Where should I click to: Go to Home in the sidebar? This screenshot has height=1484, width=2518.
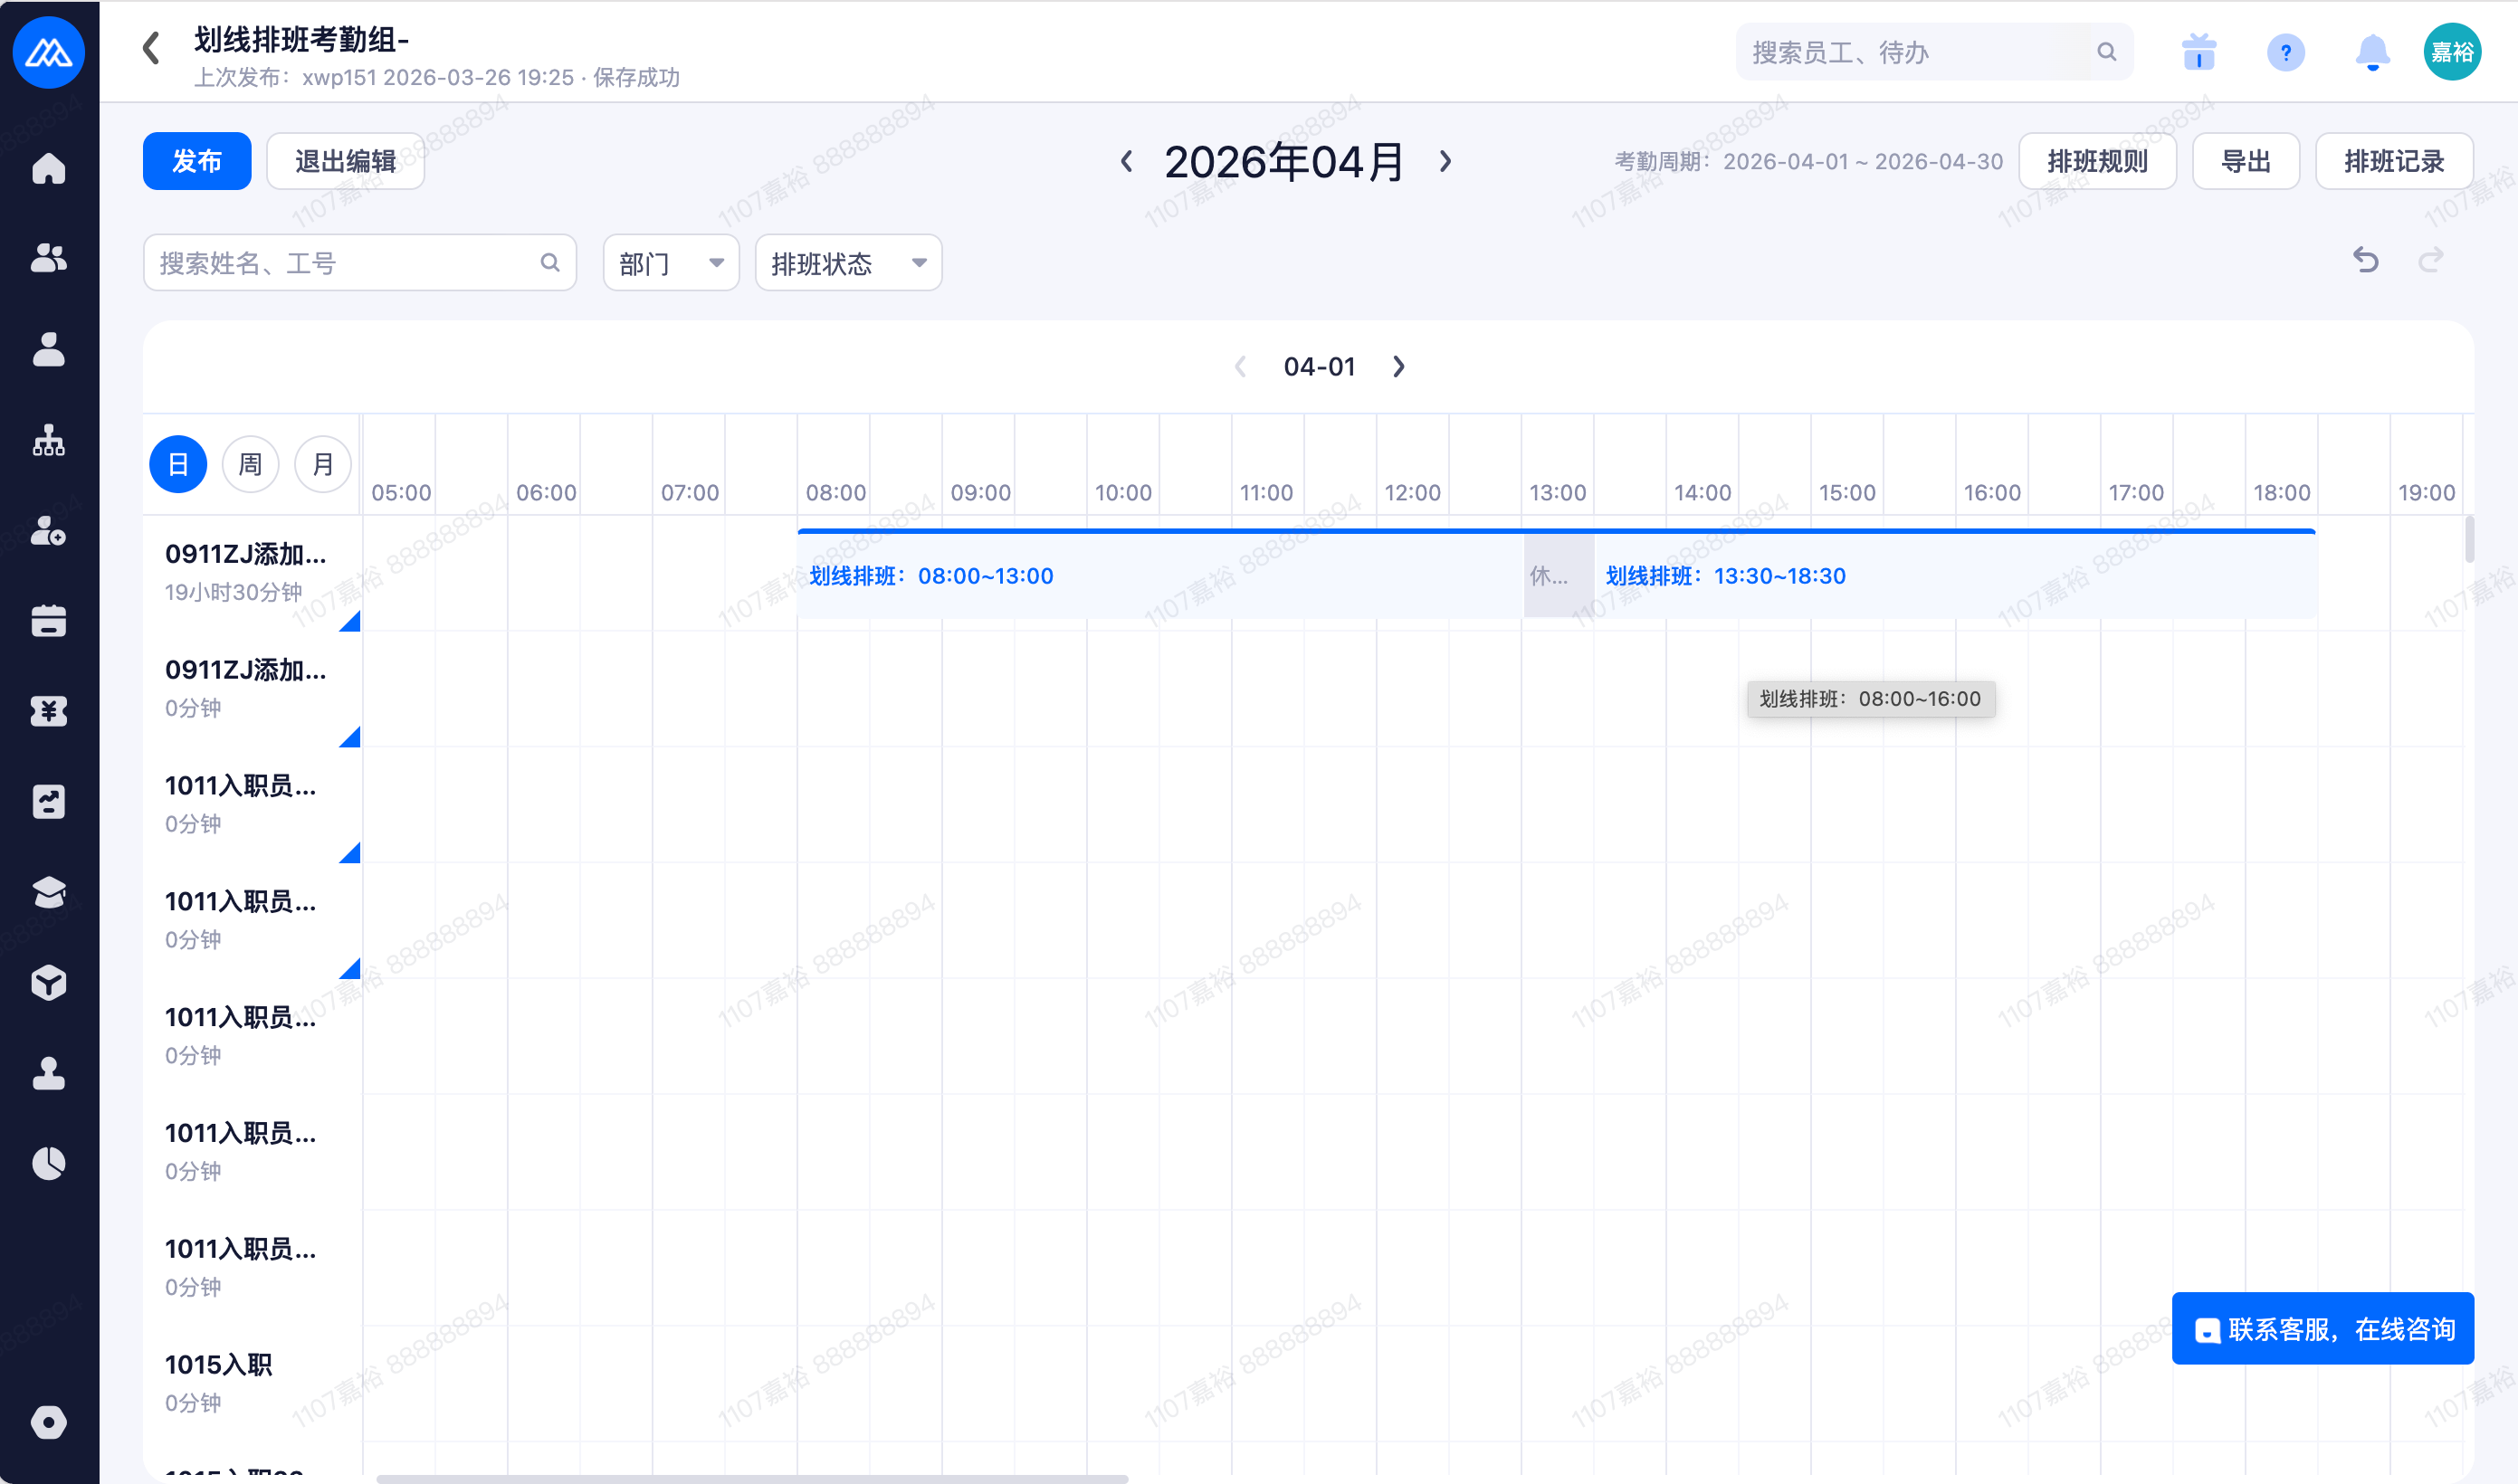48,168
